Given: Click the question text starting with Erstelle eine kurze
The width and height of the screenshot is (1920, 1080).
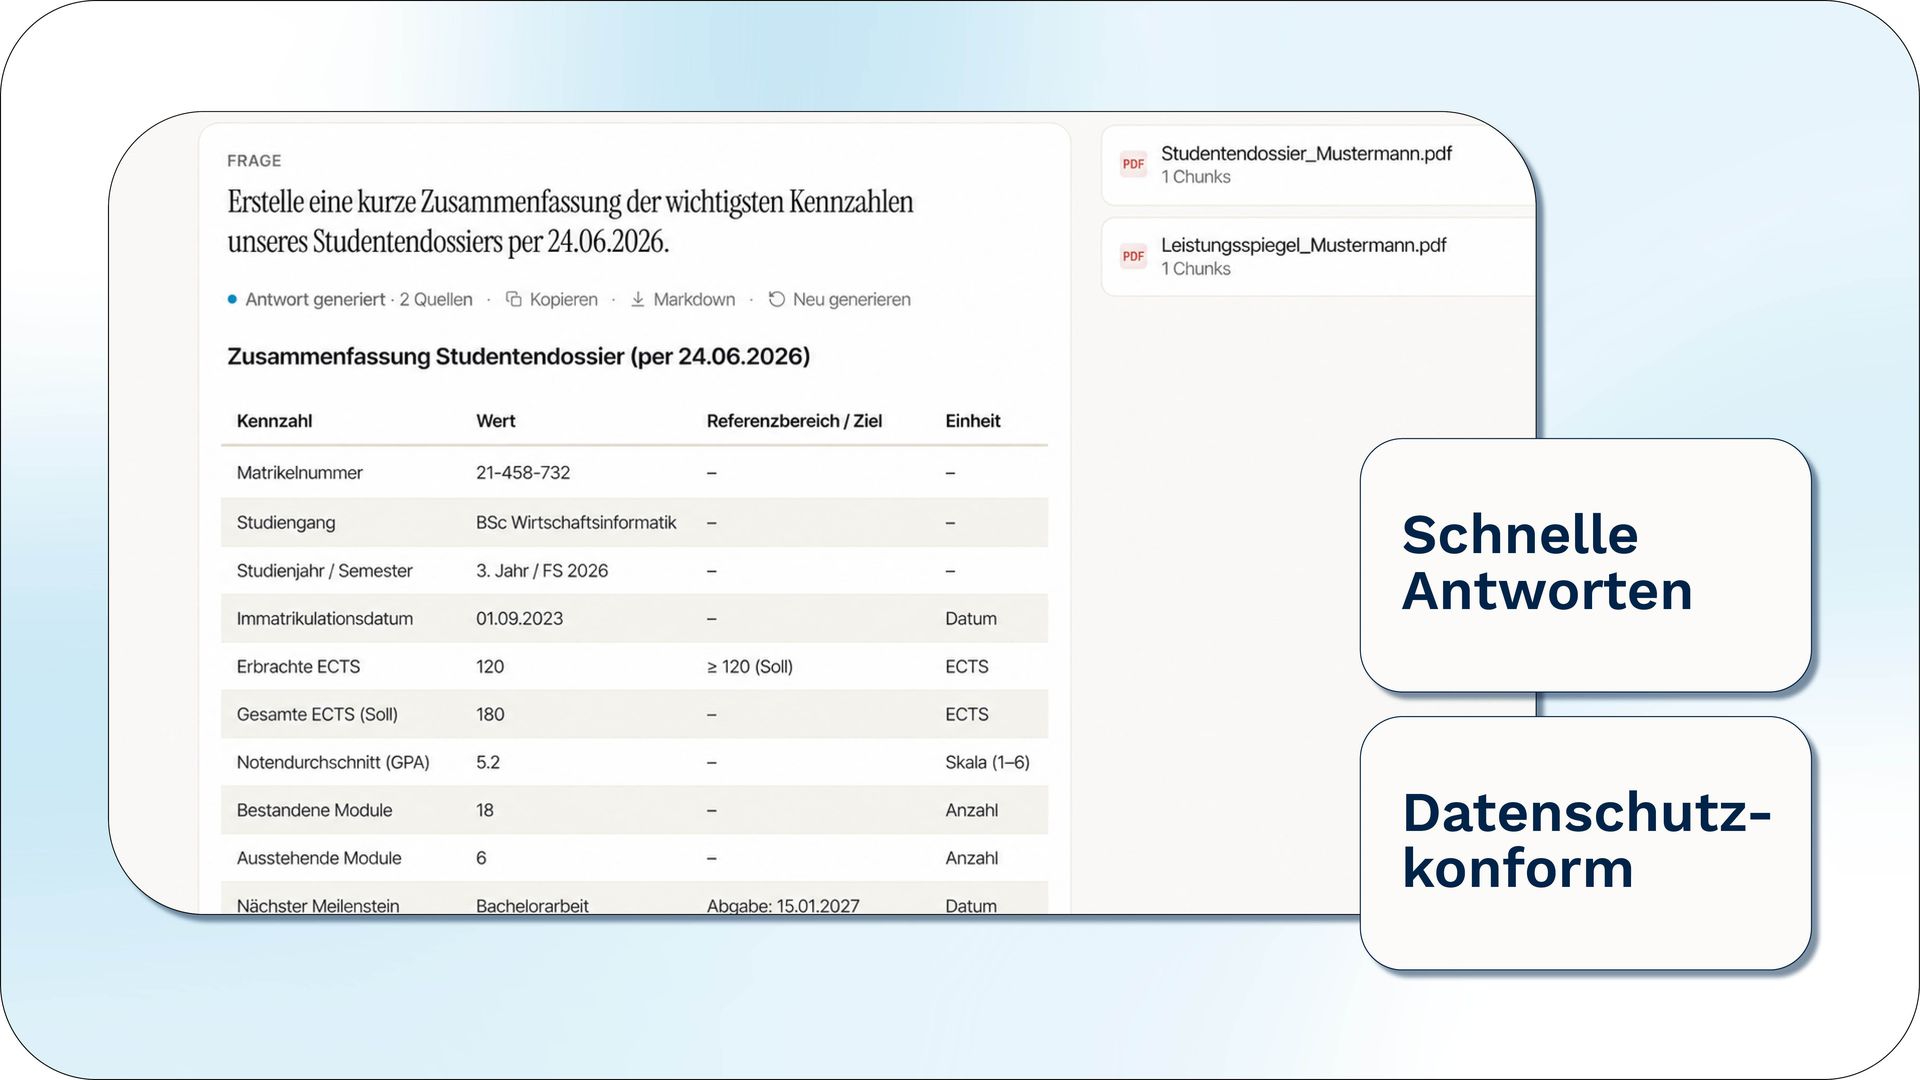Looking at the screenshot, I should [x=570, y=221].
